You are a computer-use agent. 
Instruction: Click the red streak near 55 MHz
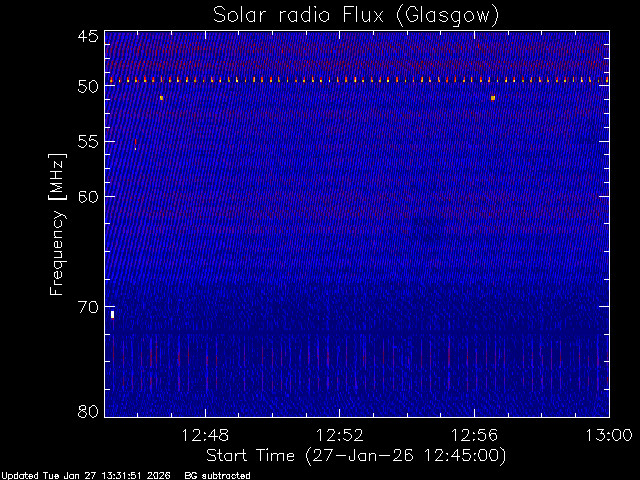pos(136,144)
